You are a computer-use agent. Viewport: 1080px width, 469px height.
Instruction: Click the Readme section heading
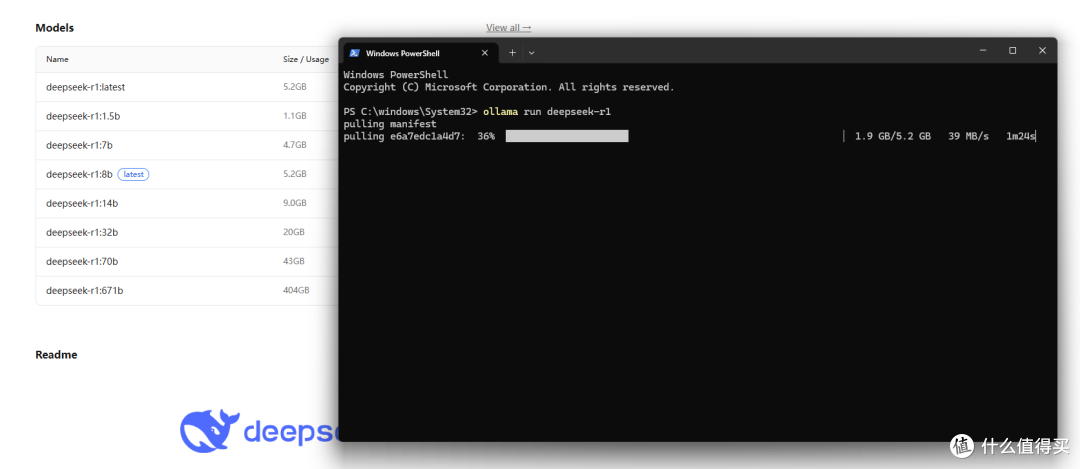(x=56, y=355)
